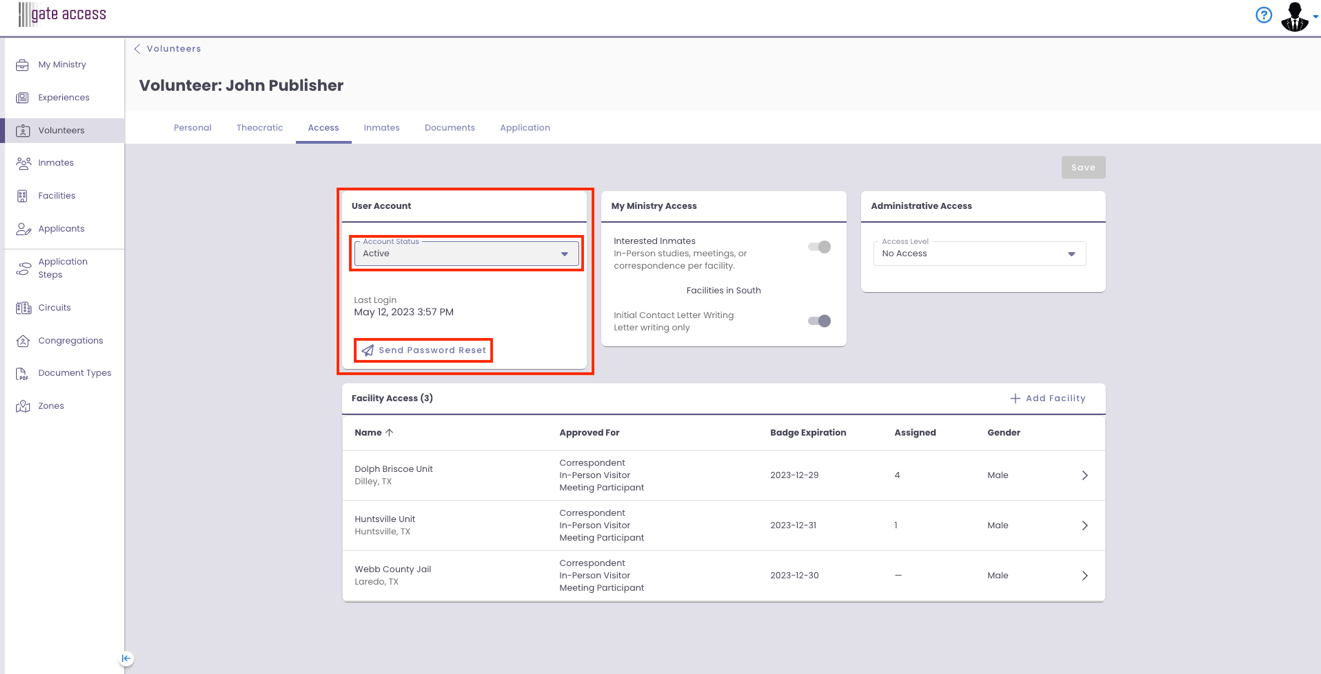The width and height of the screenshot is (1321, 674).
Task: Click the Facility Access (3) heading
Action: [x=392, y=398]
